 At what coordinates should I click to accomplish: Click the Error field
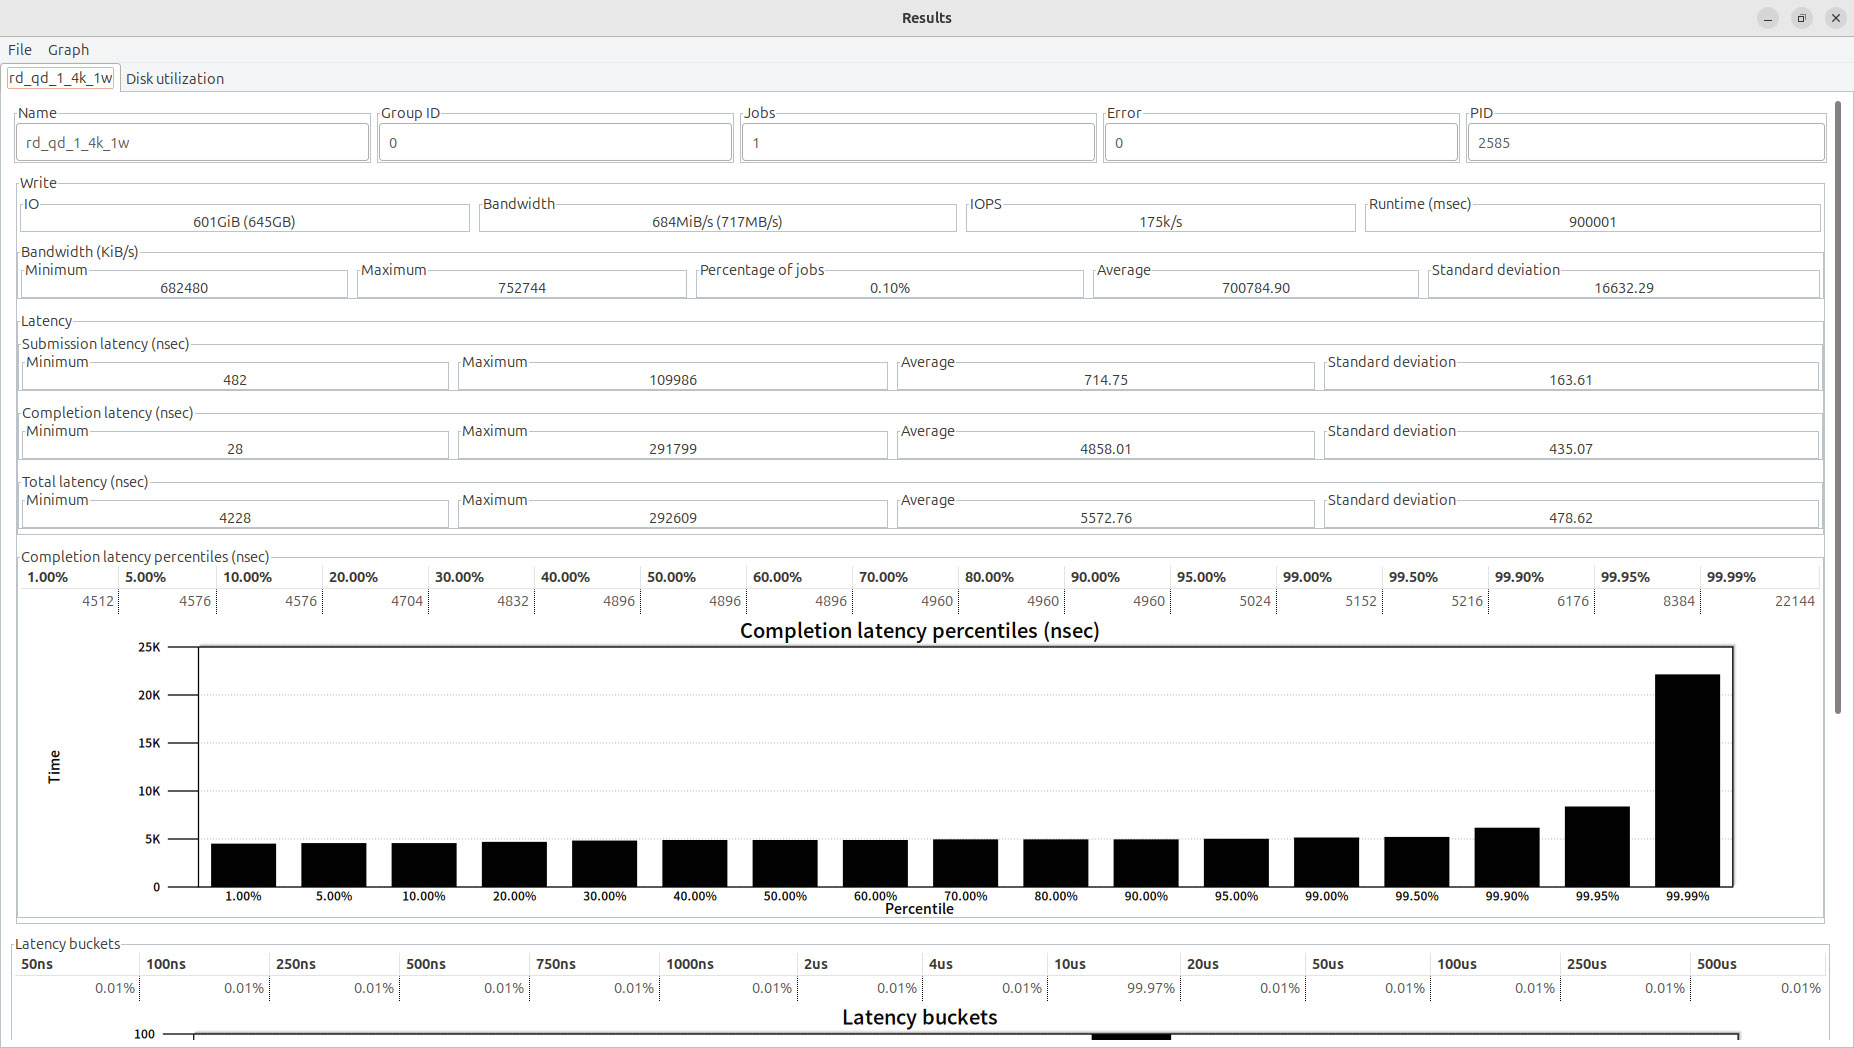[1281, 143]
